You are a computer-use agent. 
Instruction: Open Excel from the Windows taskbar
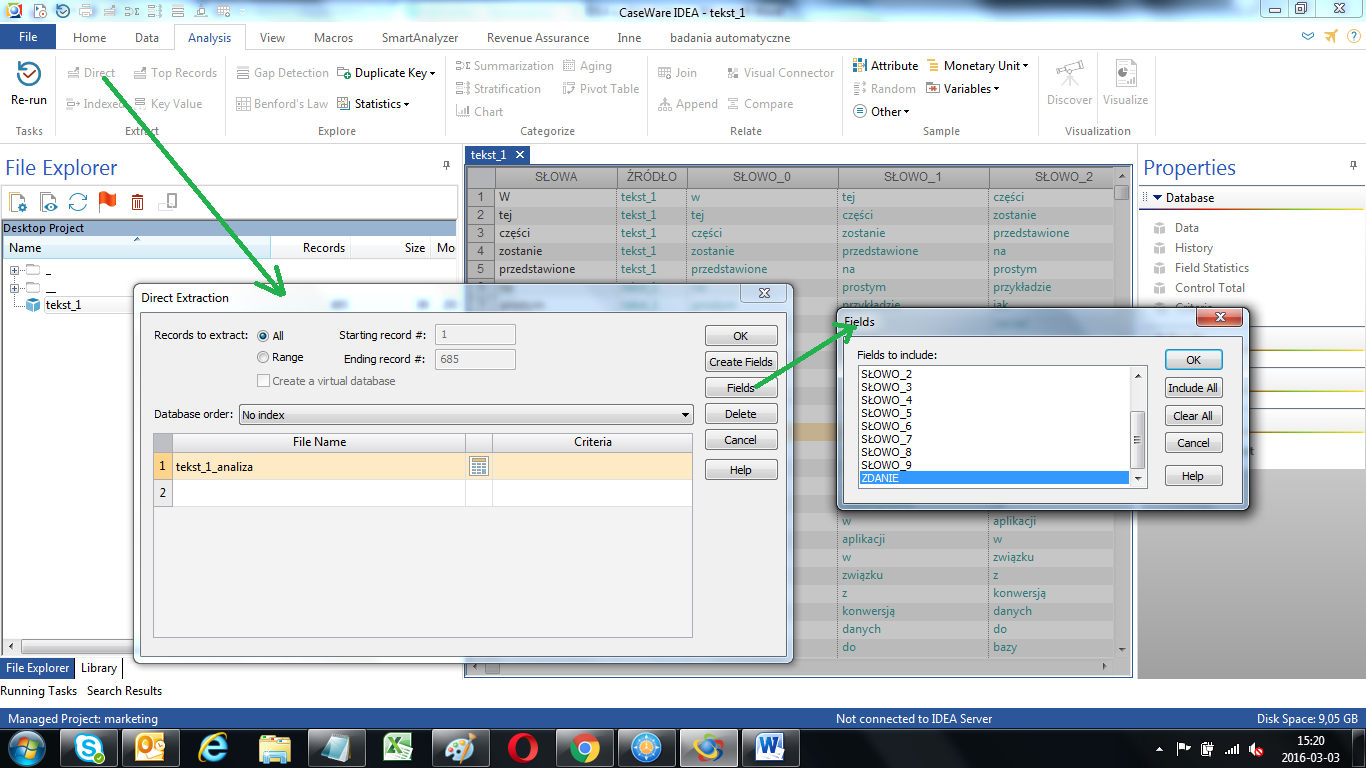click(399, 748)
